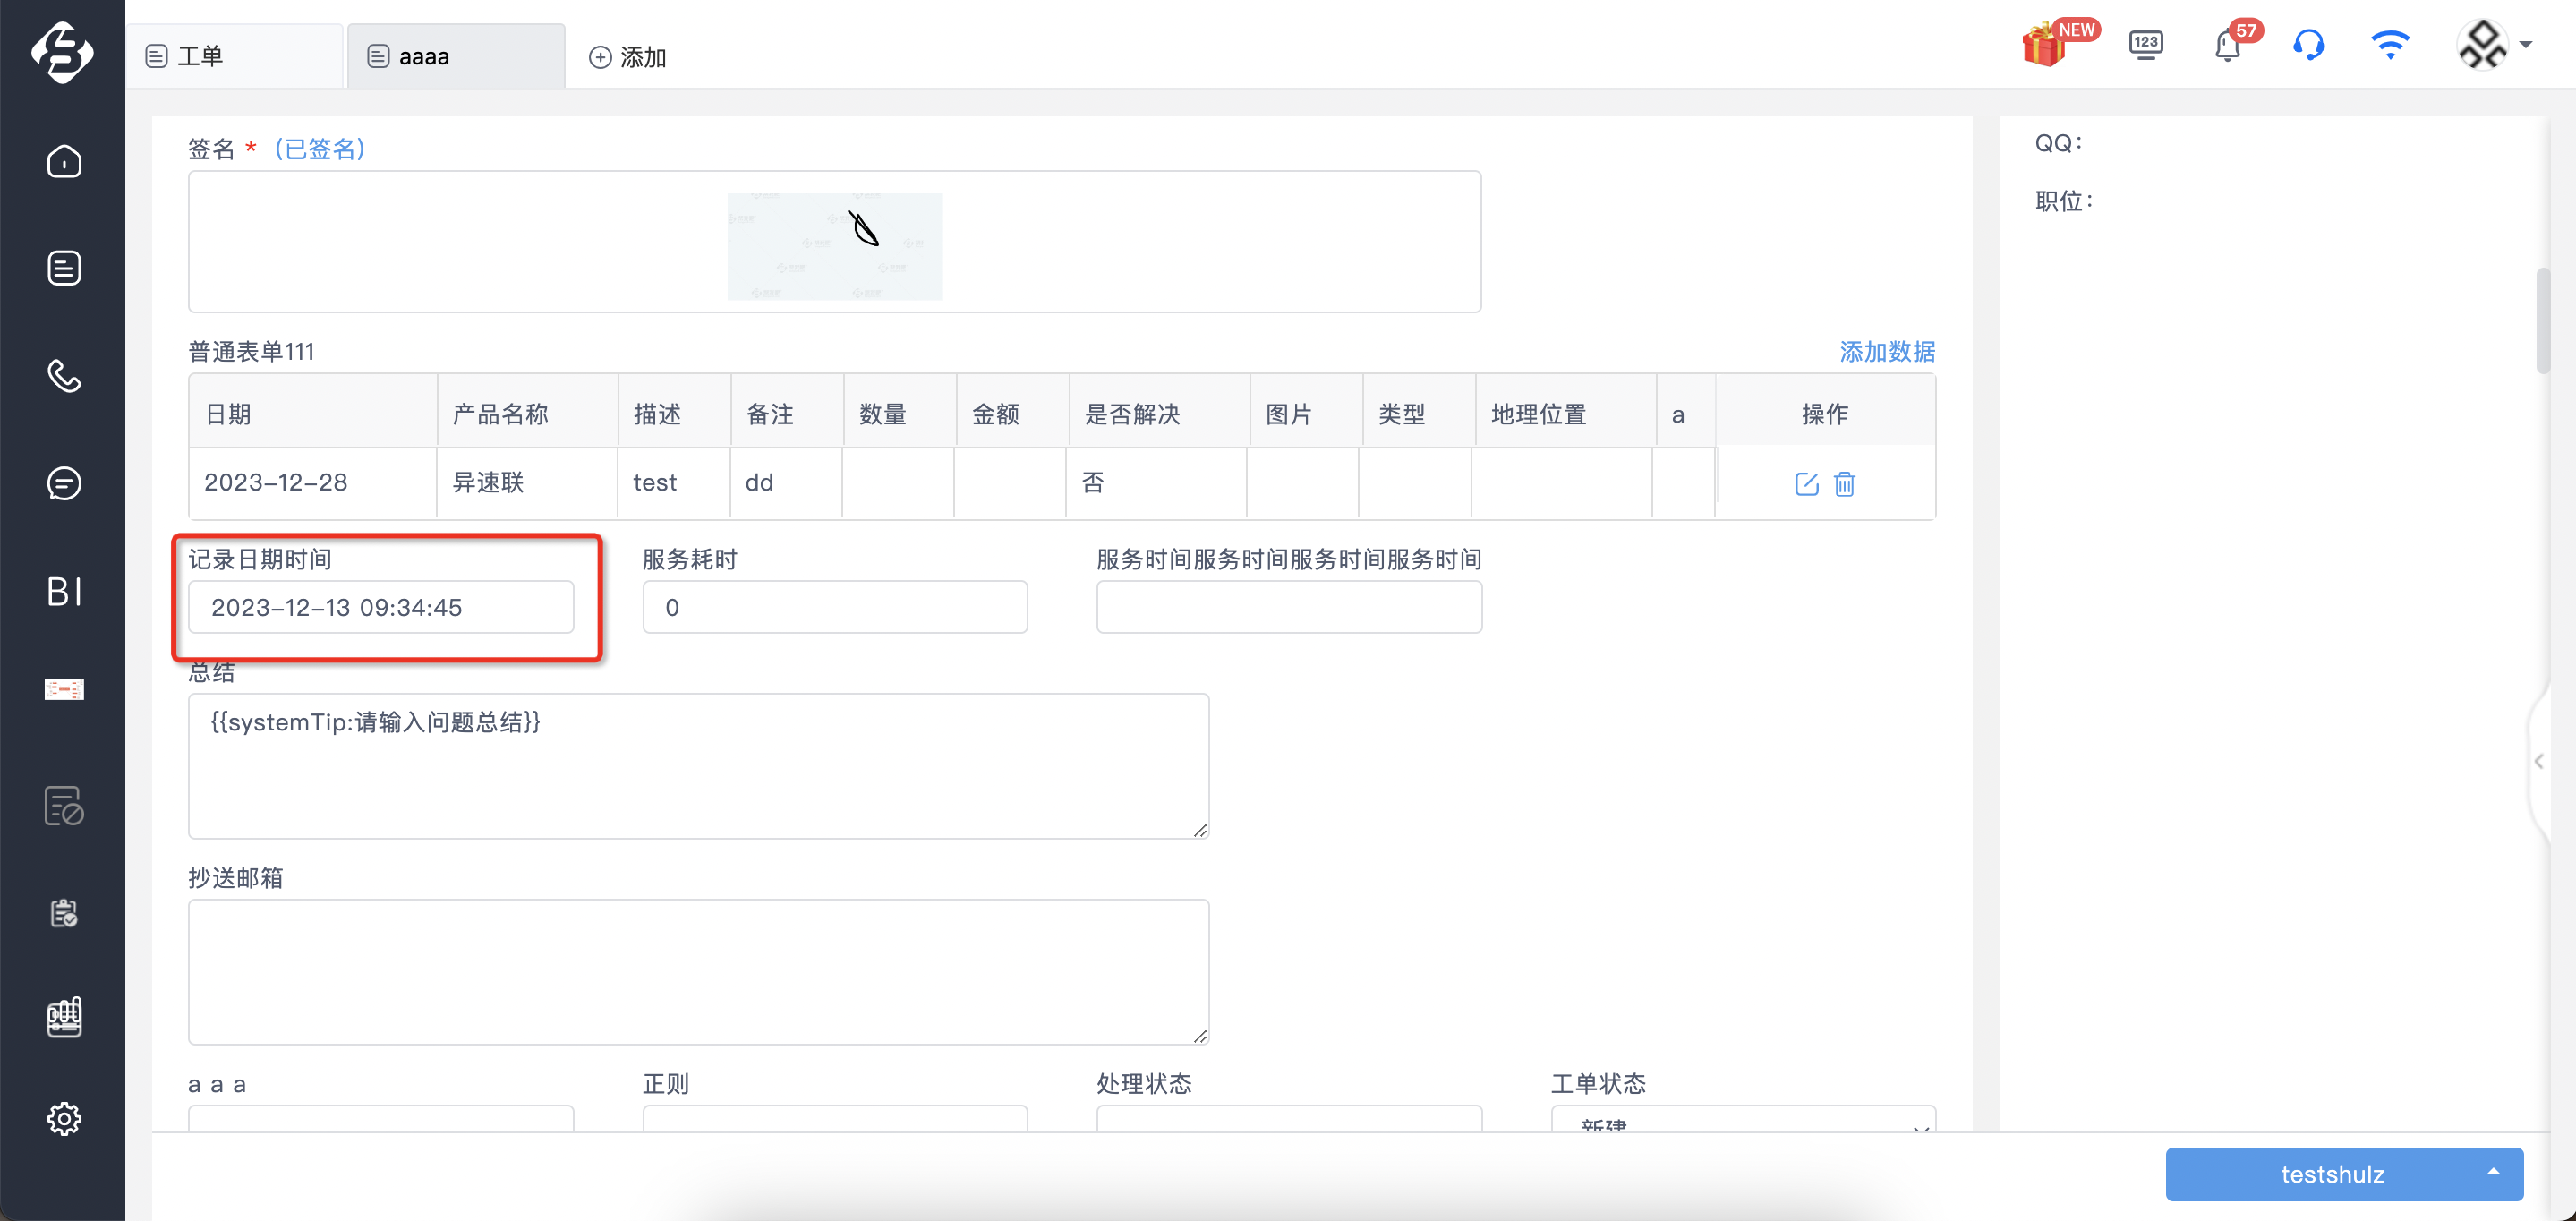Click 添加 to add a tab
The height and width of the screenshot is (1221, 2576).
pos(628,58)
